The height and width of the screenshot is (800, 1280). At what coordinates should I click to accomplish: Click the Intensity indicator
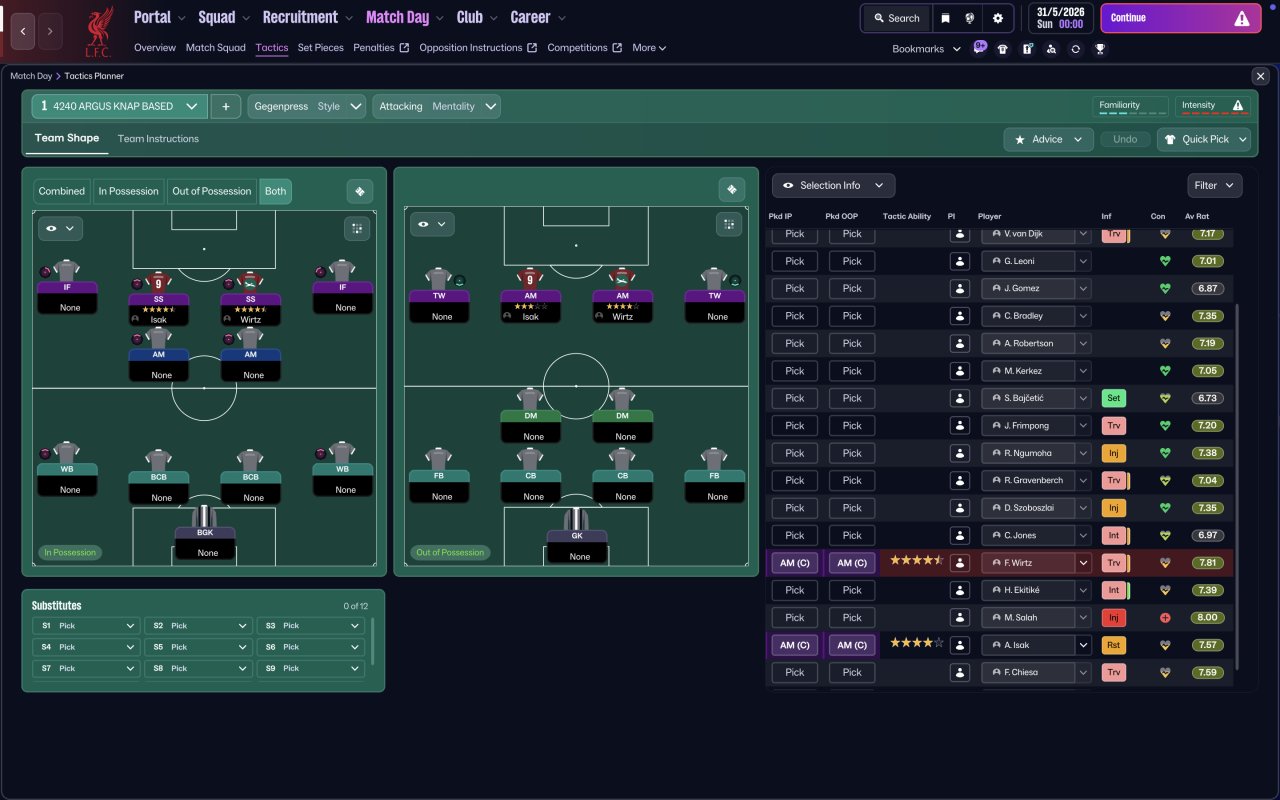tap(1212, 108)
